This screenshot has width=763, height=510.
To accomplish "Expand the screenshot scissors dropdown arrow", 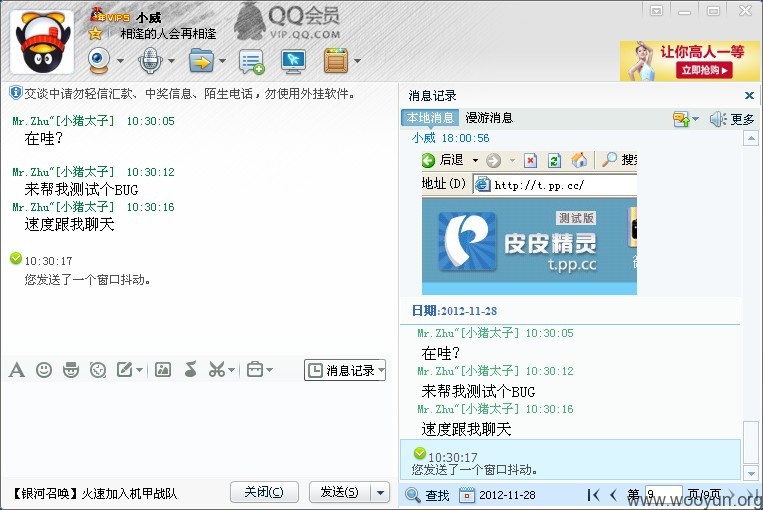I will 231,371.
